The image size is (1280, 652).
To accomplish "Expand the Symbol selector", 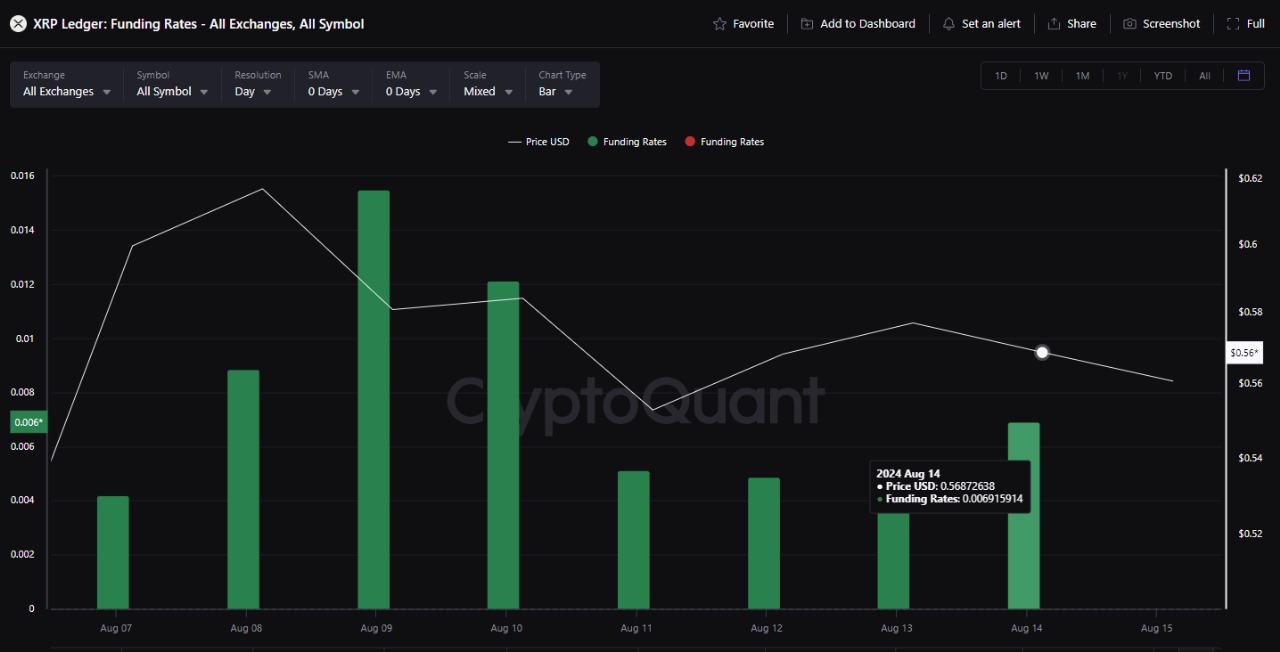I will 170,91.
